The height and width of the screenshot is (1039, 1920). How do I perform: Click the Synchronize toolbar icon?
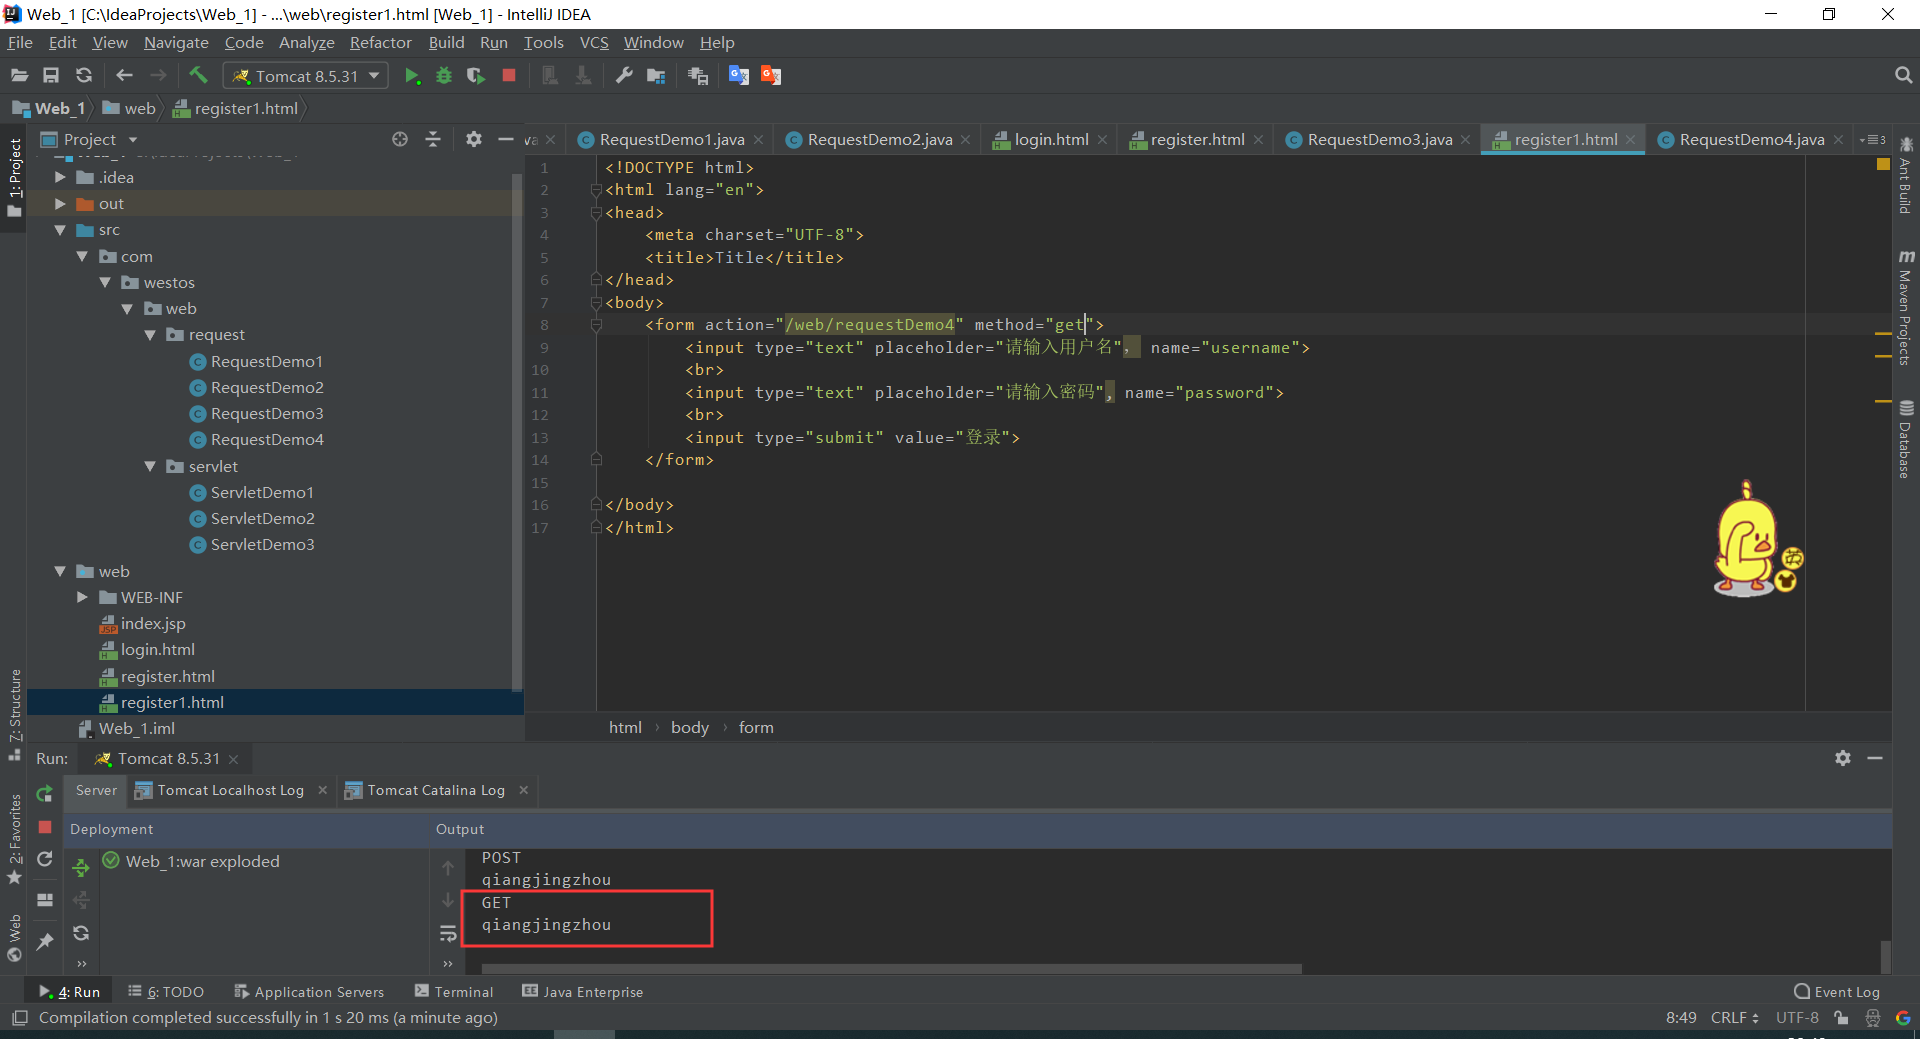click(84, 76)
